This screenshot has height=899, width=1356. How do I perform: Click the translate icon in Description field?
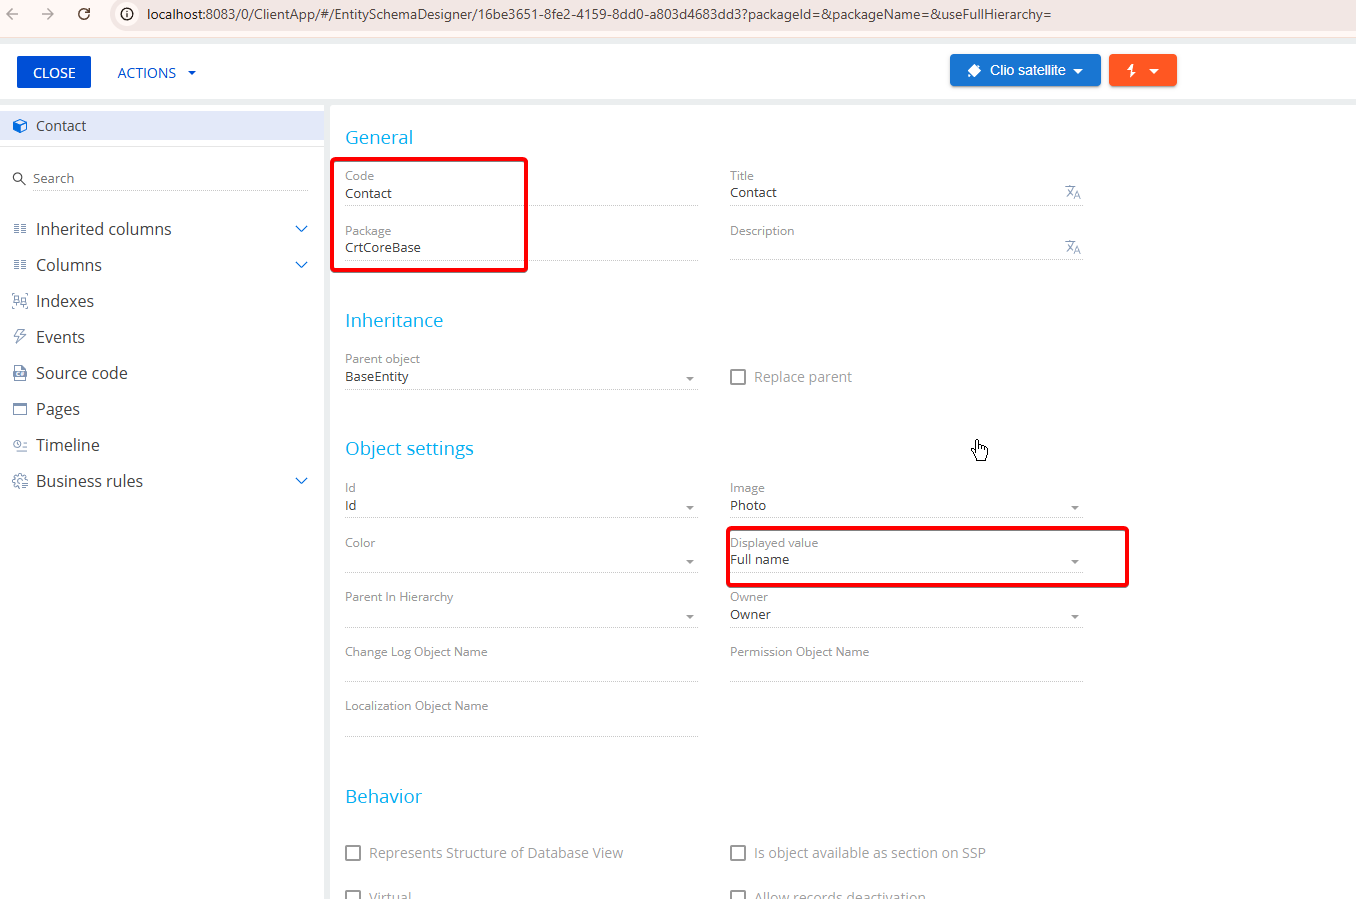pos(1072,247)
